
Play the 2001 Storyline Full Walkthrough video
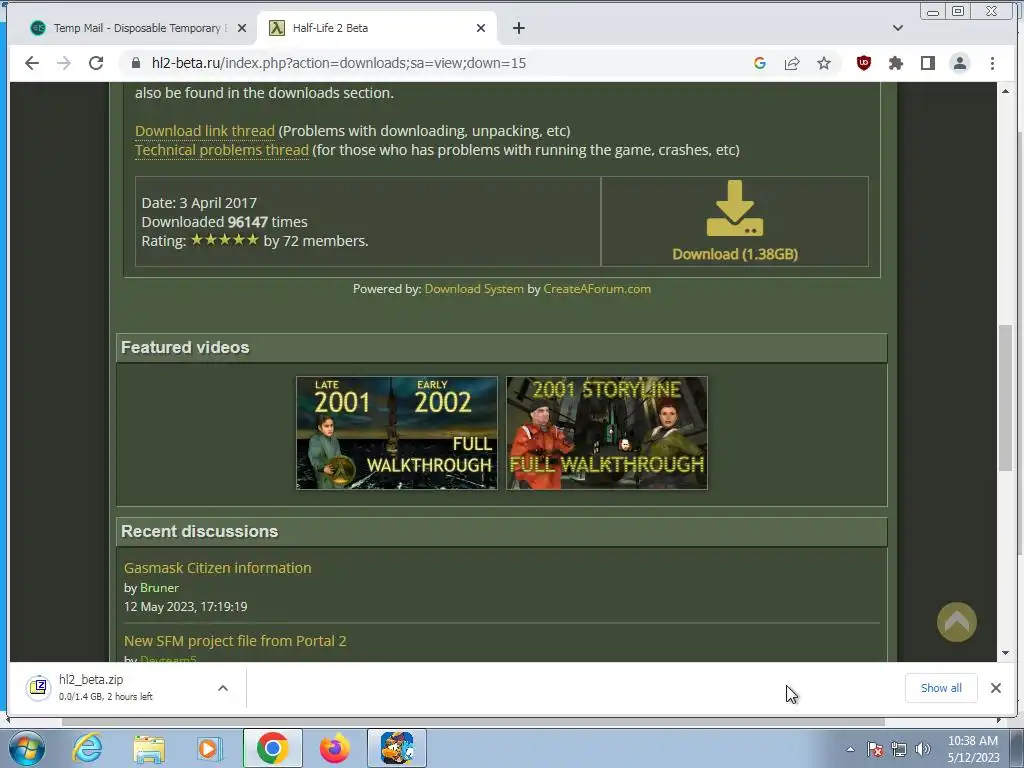607,433
